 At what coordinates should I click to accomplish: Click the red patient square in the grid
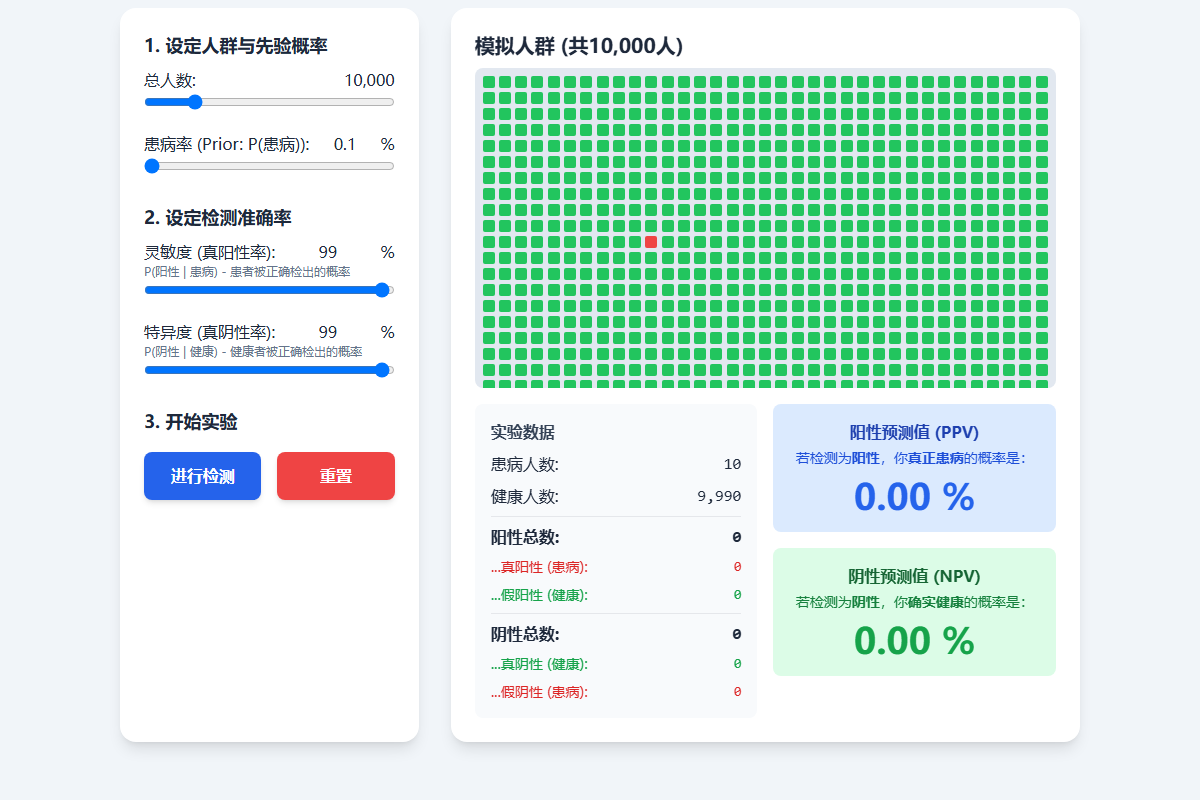coord(651,242)
